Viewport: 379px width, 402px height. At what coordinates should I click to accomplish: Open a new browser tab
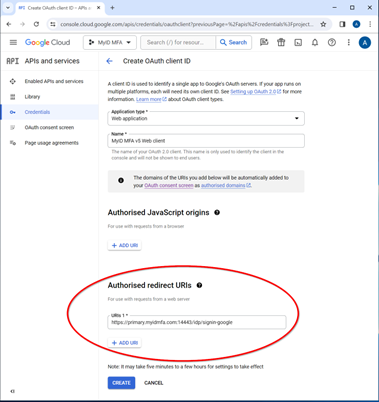(112, 8)
